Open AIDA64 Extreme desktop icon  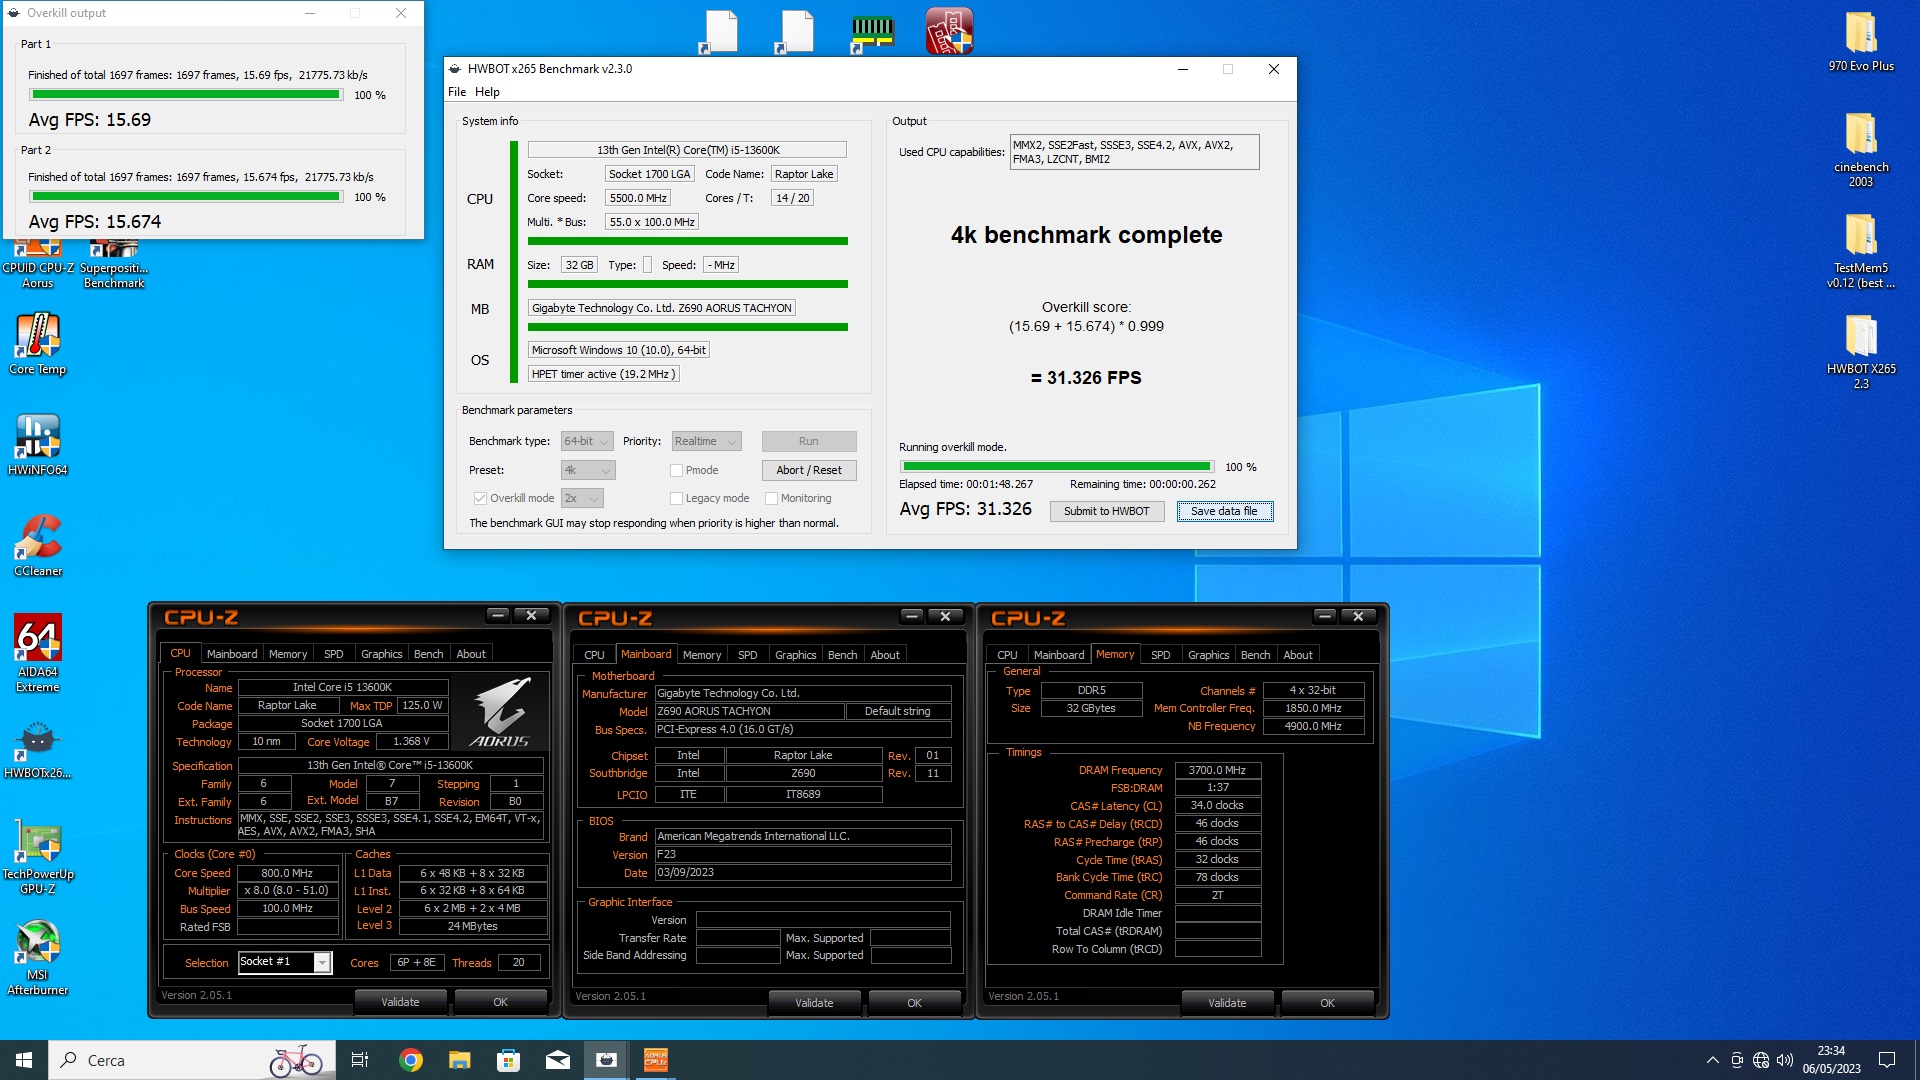37,654
